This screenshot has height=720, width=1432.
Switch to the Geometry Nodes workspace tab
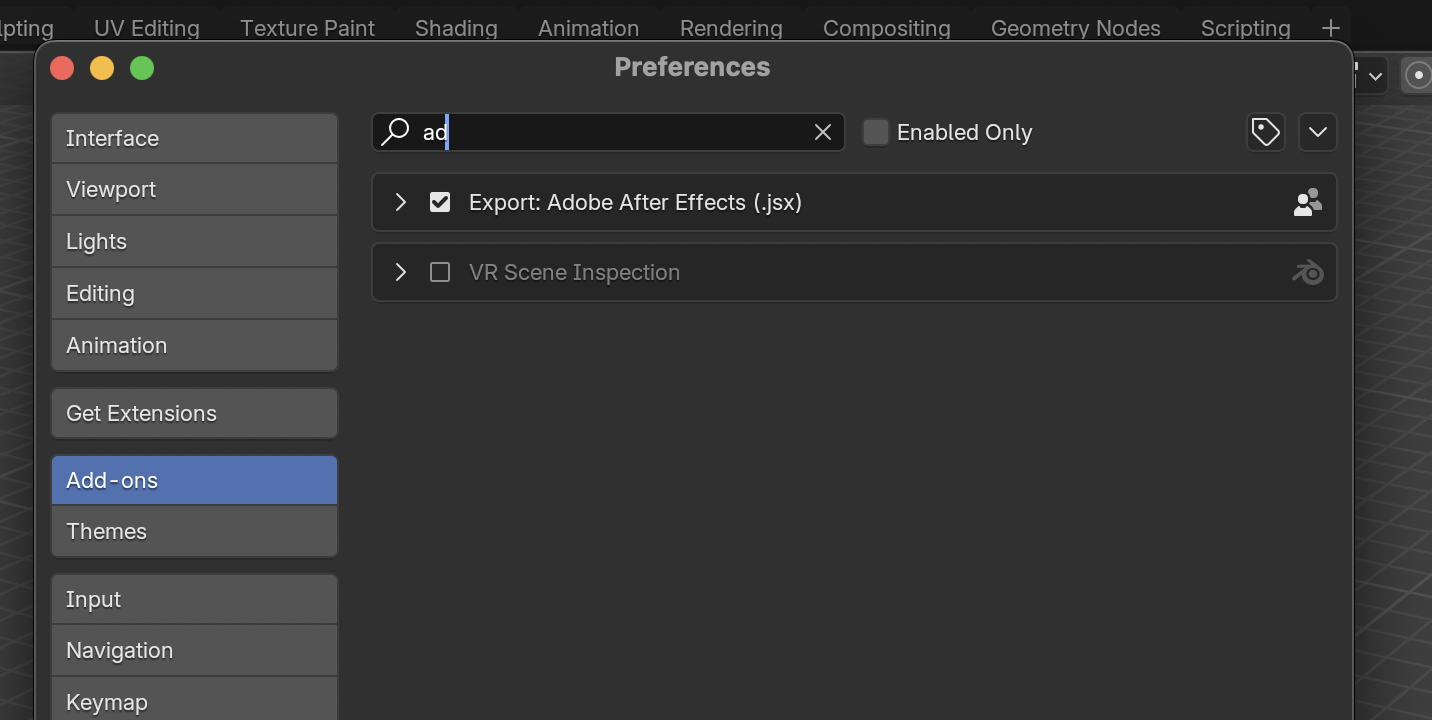click(1075, 28)
